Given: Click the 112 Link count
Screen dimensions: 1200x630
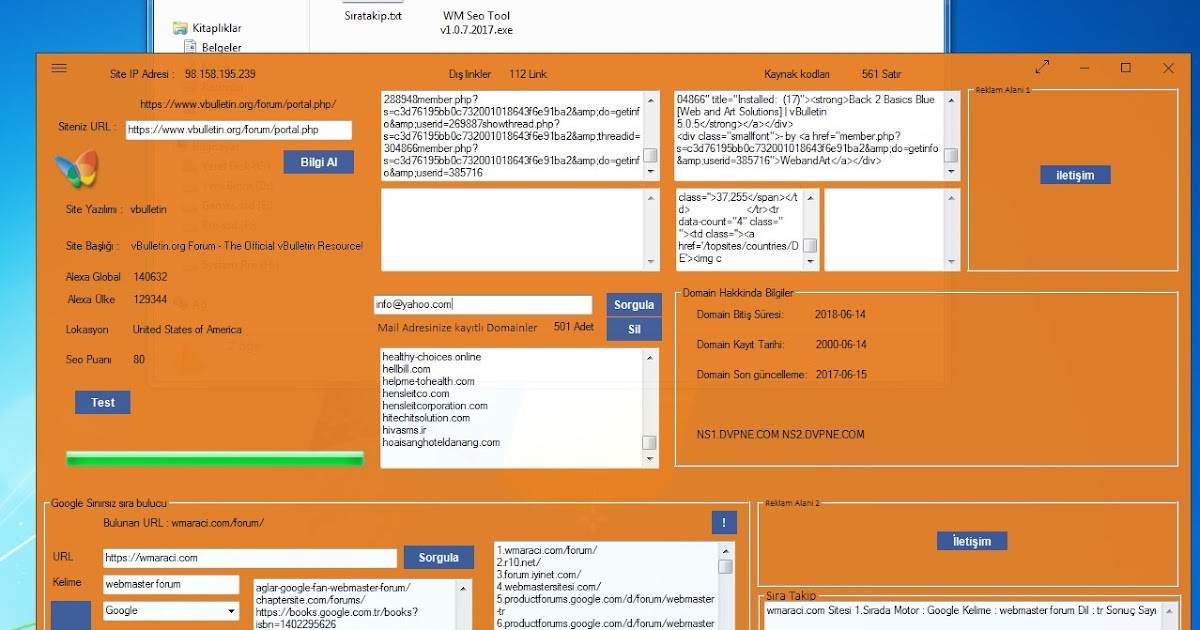Looking at the screenshot, I should 528,74.
